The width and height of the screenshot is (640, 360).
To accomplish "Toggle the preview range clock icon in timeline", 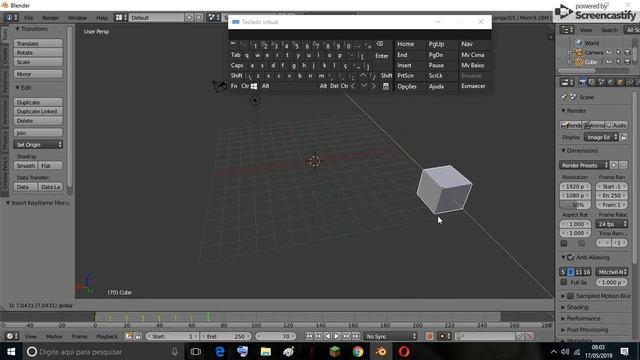I will click(128, 336).
